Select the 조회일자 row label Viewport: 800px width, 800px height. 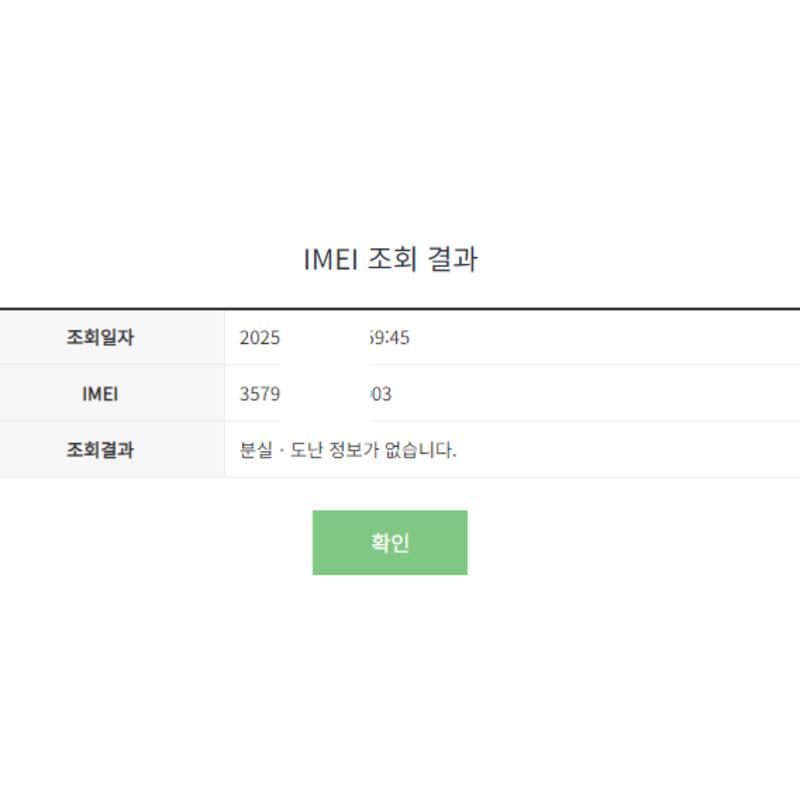[x=100, y=338]
